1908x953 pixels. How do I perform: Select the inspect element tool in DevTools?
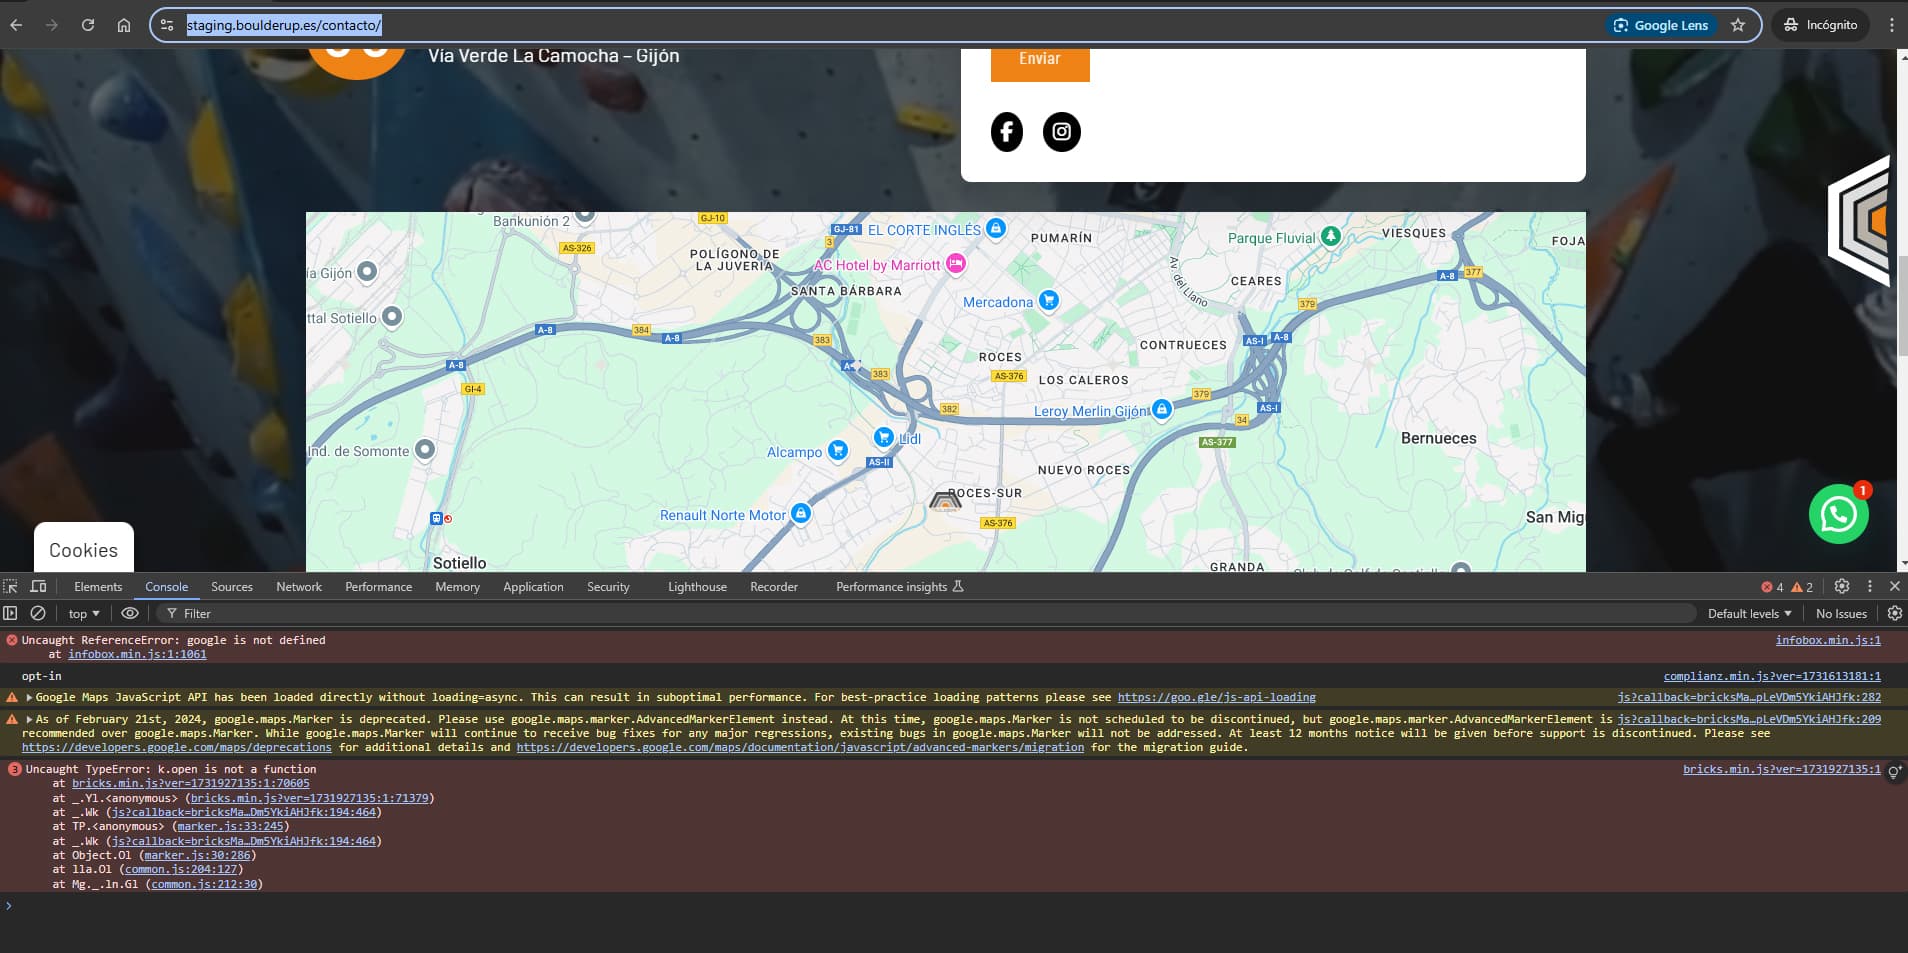point(11,586)
